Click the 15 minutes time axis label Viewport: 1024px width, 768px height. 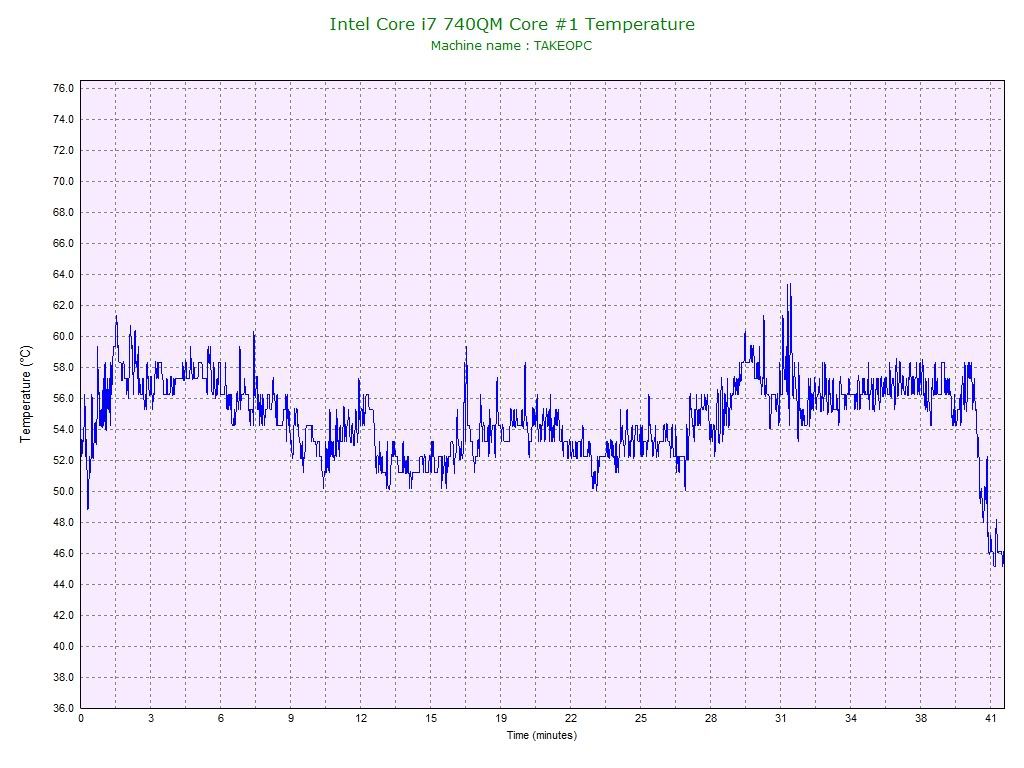pyautogui.click(x=431, y=718)
